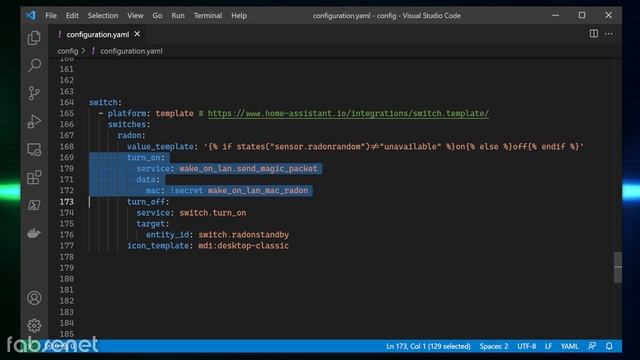The width and height of the screenshot is (640, 360).
Task: Click 'wake_on_lan.send_magic_packet' text
Action: coord(248,169)
